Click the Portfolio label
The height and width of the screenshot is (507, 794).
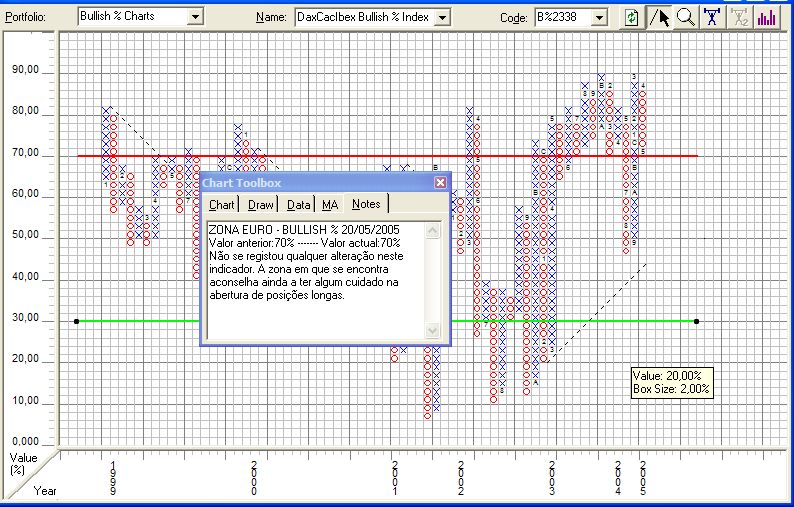coord(25,17)
